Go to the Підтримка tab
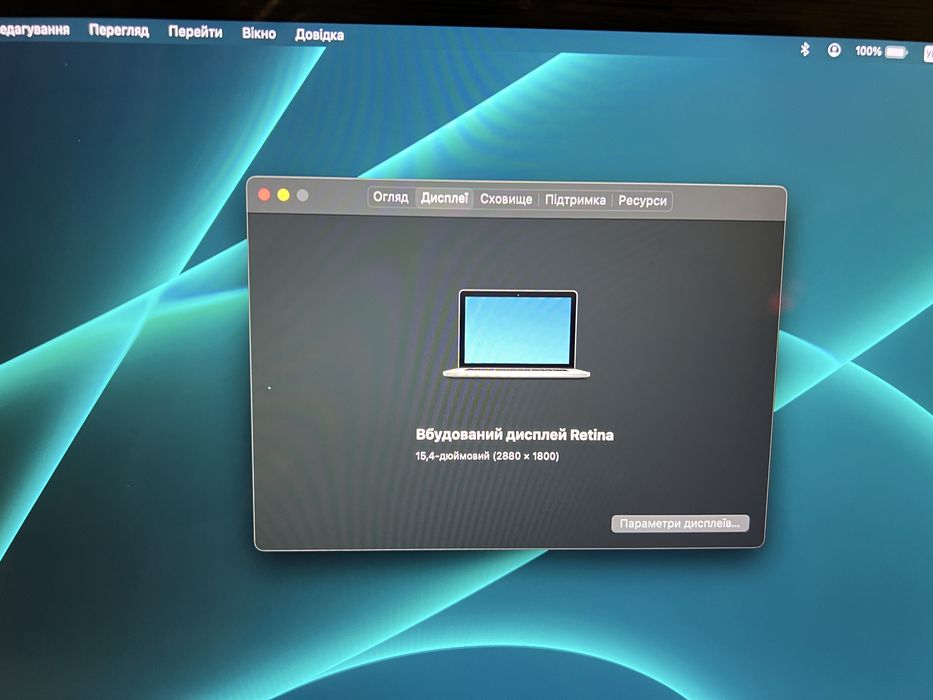 (575, 200)
